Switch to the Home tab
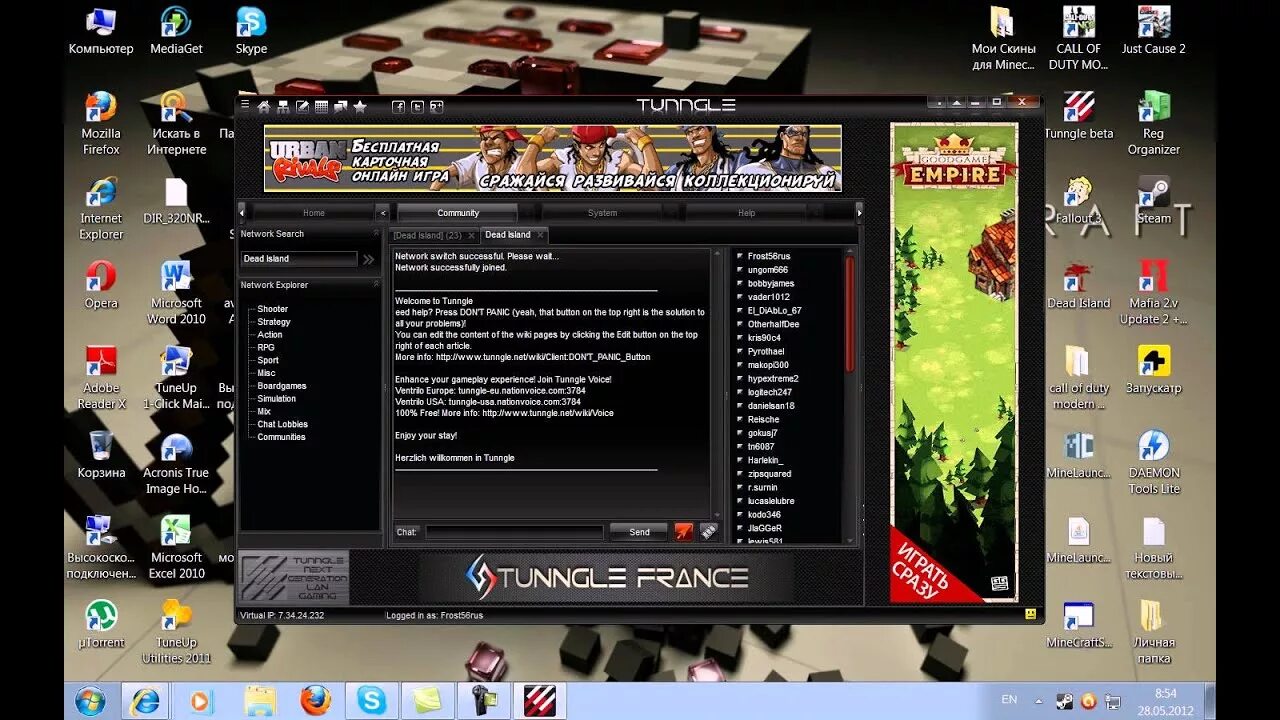1280x720 pixels. [x=313, y=213]
